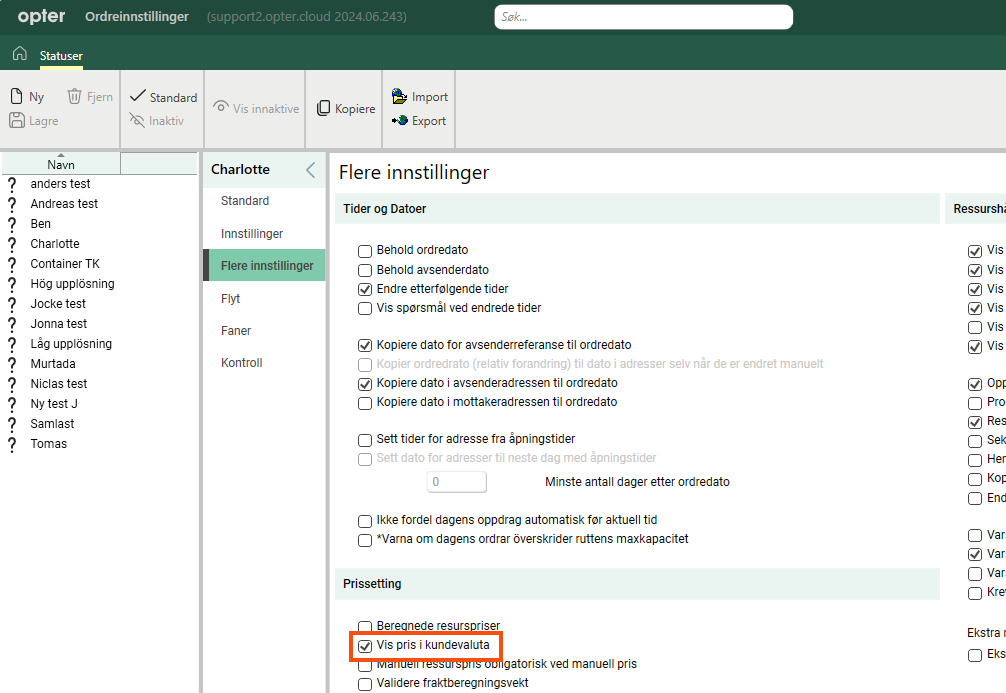Uncheck Vis pris i kundevaluta
This screenshot has height=693, width=1006.
pyautogui.click(x=365, y=646)
